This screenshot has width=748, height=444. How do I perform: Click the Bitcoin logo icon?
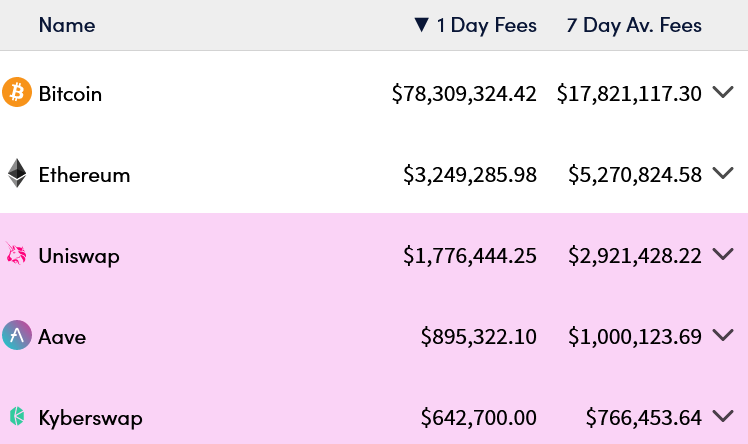[x=17, y=93]
